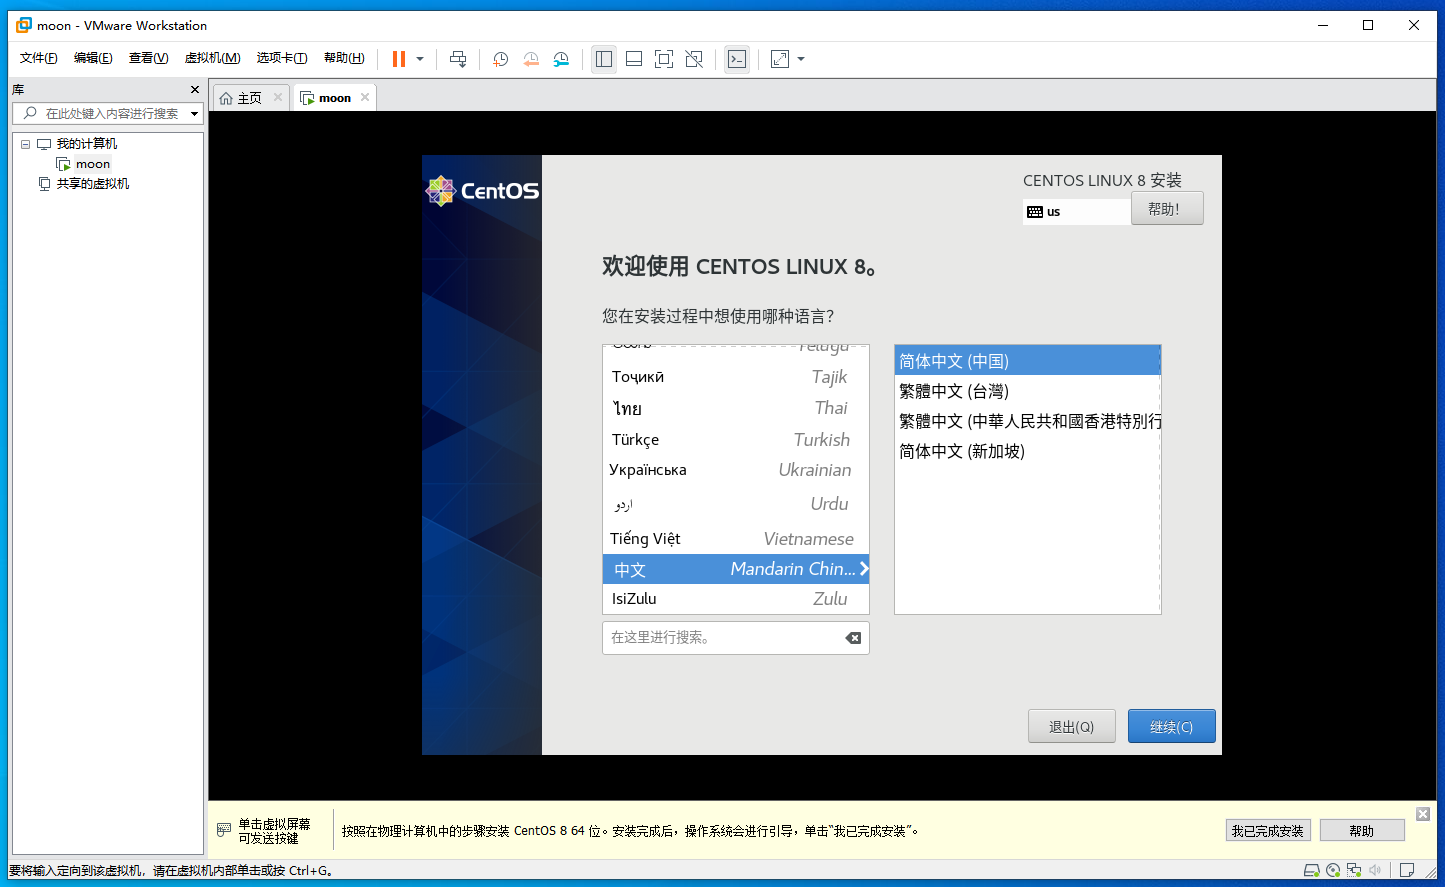The height and width of the screenshot is (887, 1445).
Task: Click the 退出(Q) quit button
Action: (1071, 727)
